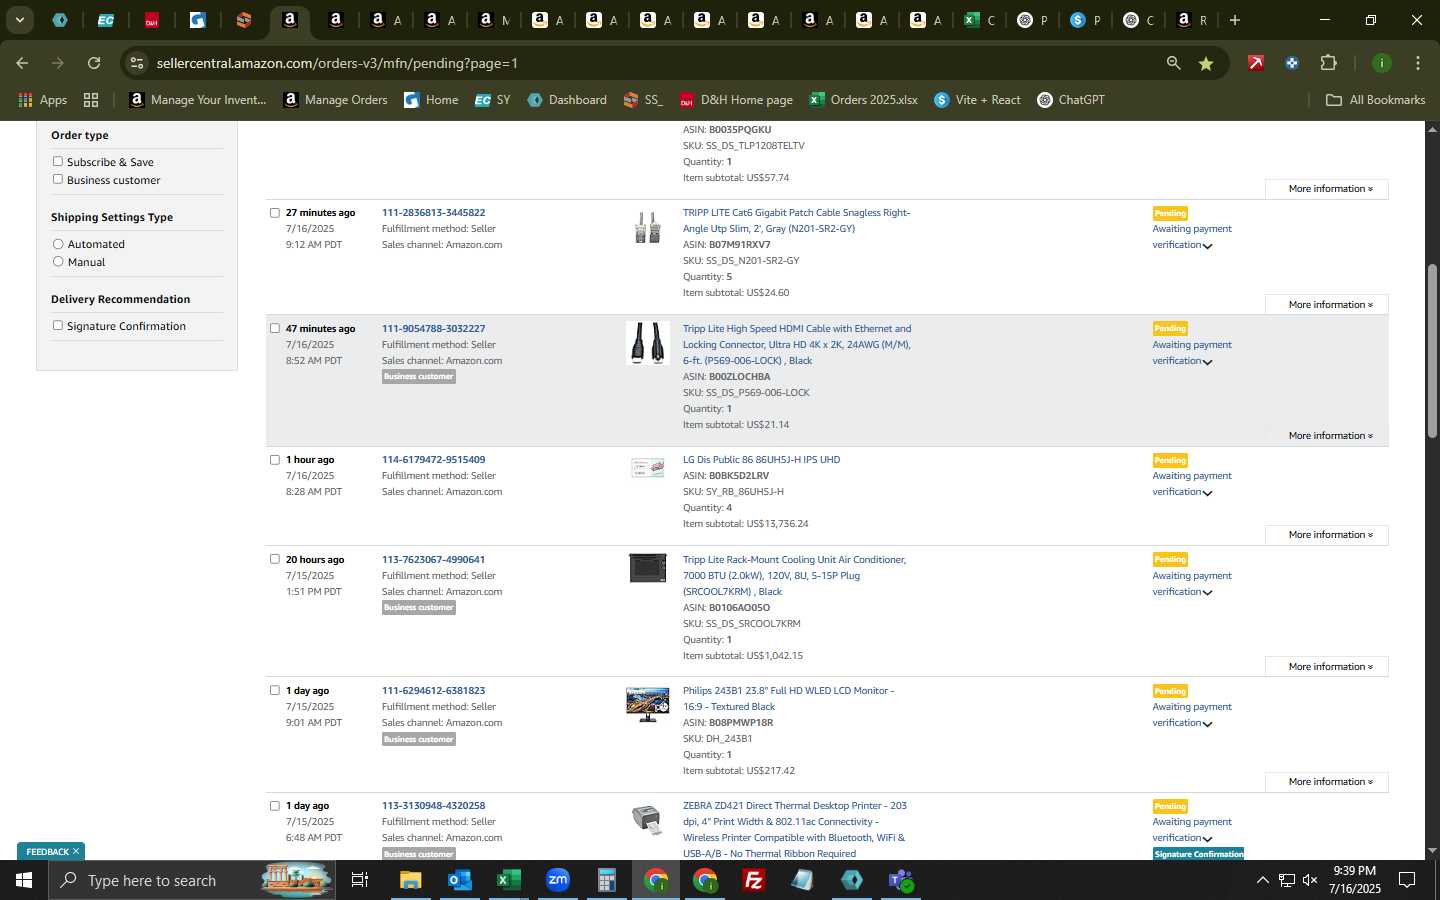Open the new tab plus button
The height and width of the screenshot is (900, 1440).
[x=1235, y=20]
